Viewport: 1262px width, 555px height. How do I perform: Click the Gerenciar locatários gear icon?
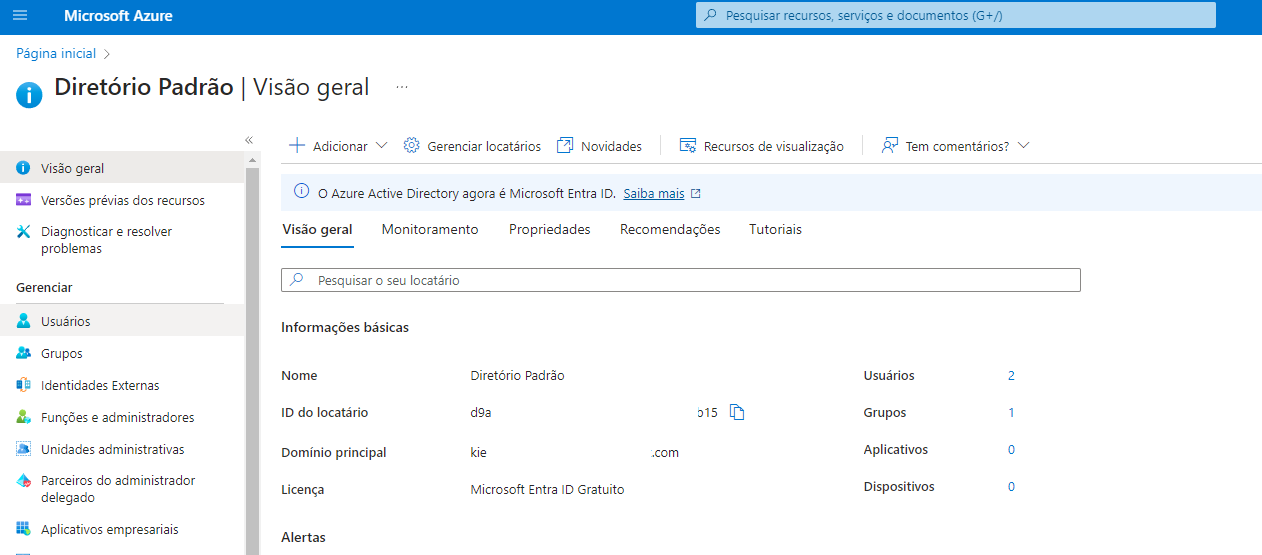[x=412, y=146]
